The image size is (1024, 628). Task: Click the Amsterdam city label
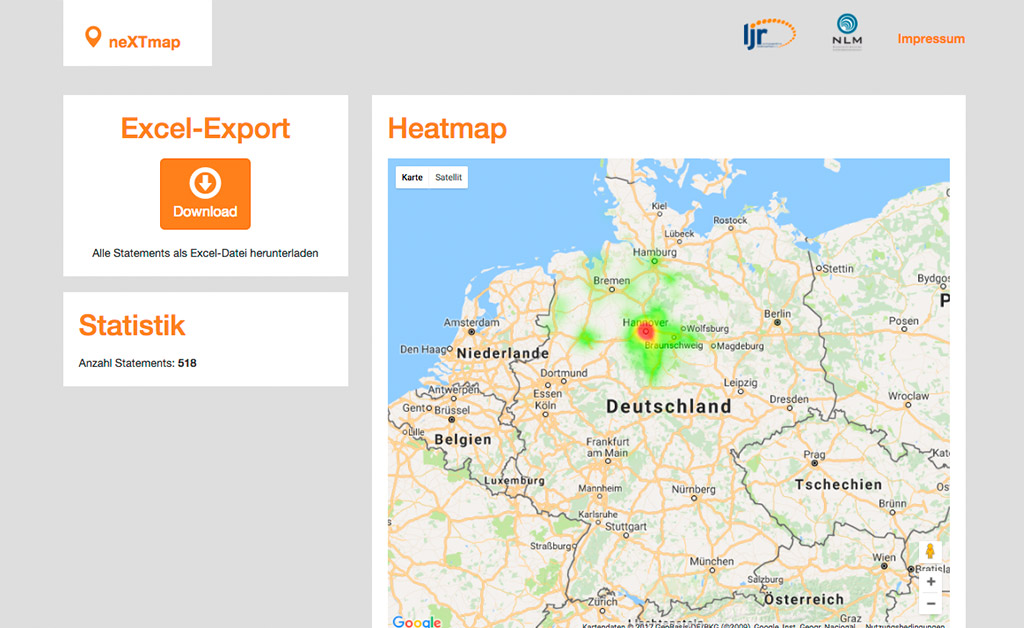coord(471,323)
